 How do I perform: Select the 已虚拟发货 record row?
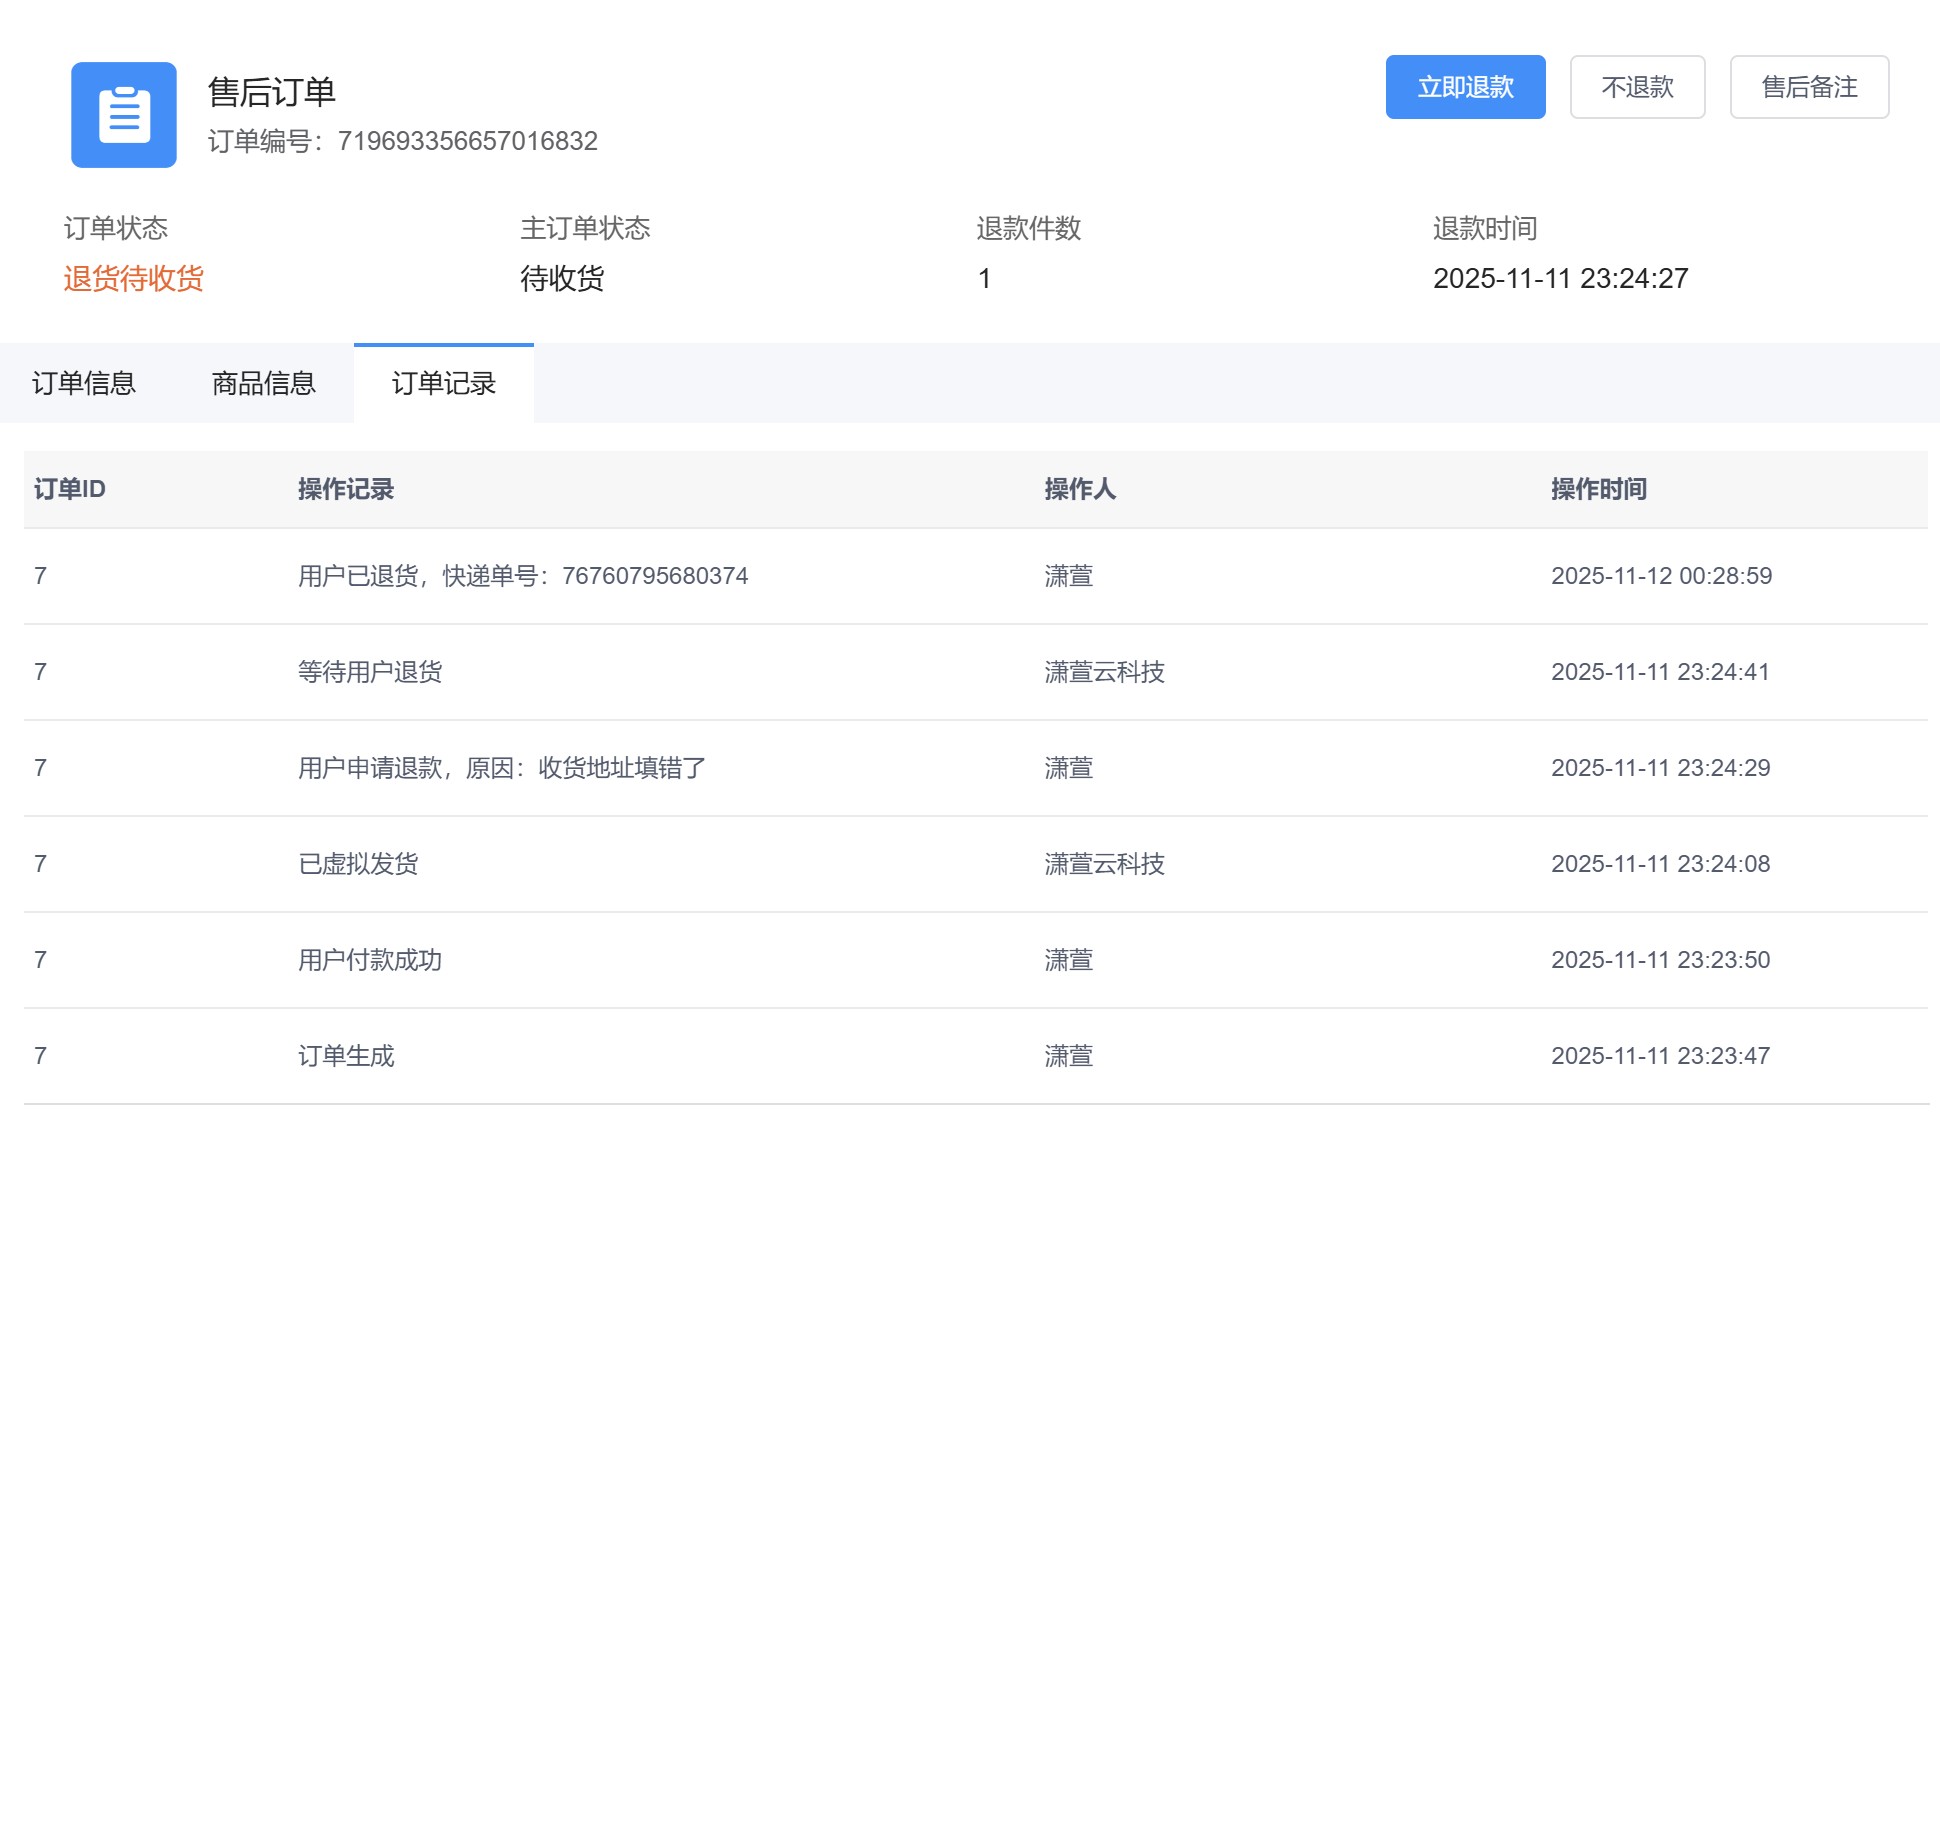pyautogui.click(x=357, y=864)
